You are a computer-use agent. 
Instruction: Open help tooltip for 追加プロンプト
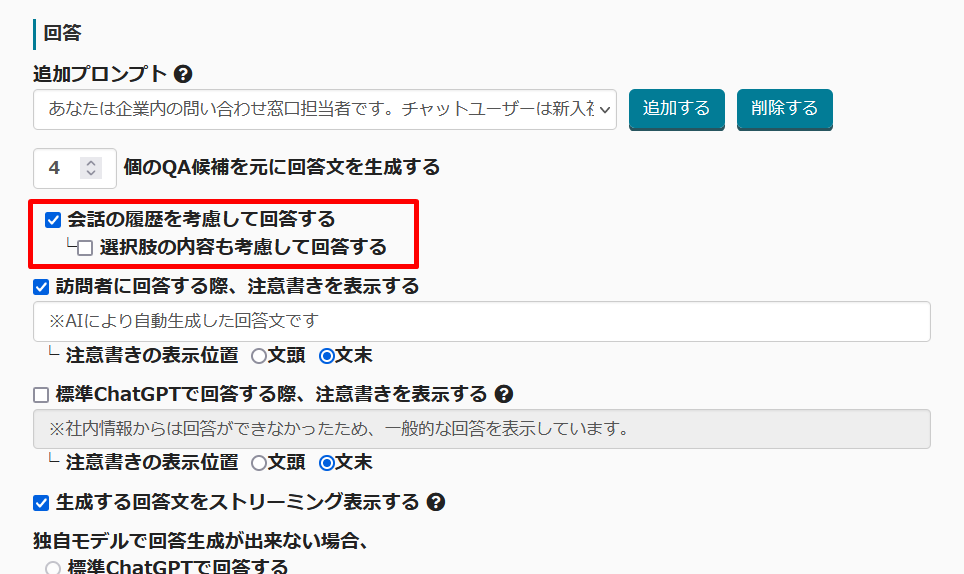183,74
